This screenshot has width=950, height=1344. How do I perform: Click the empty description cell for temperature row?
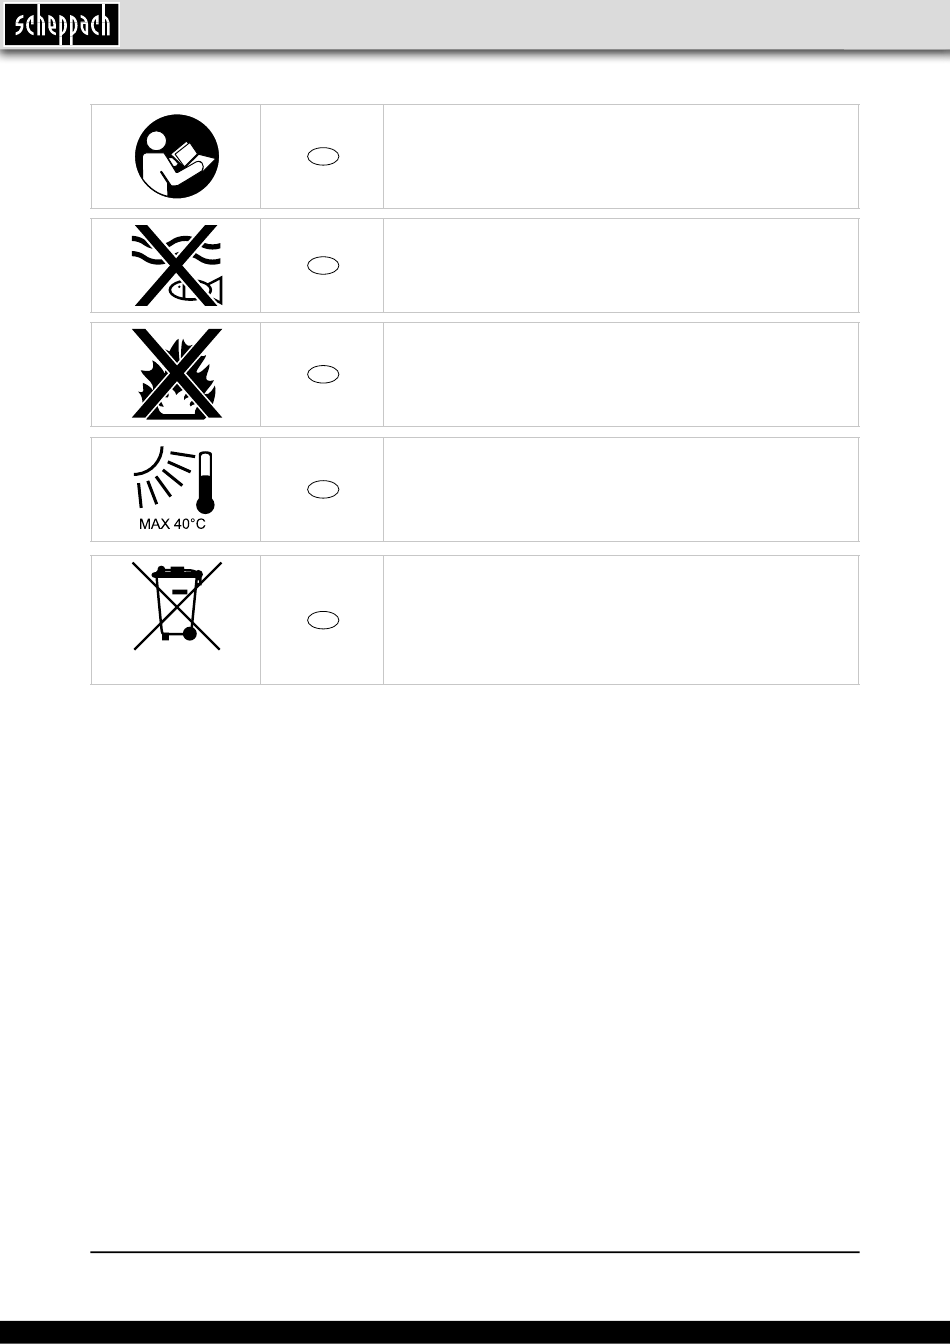(x=621, y=489)
